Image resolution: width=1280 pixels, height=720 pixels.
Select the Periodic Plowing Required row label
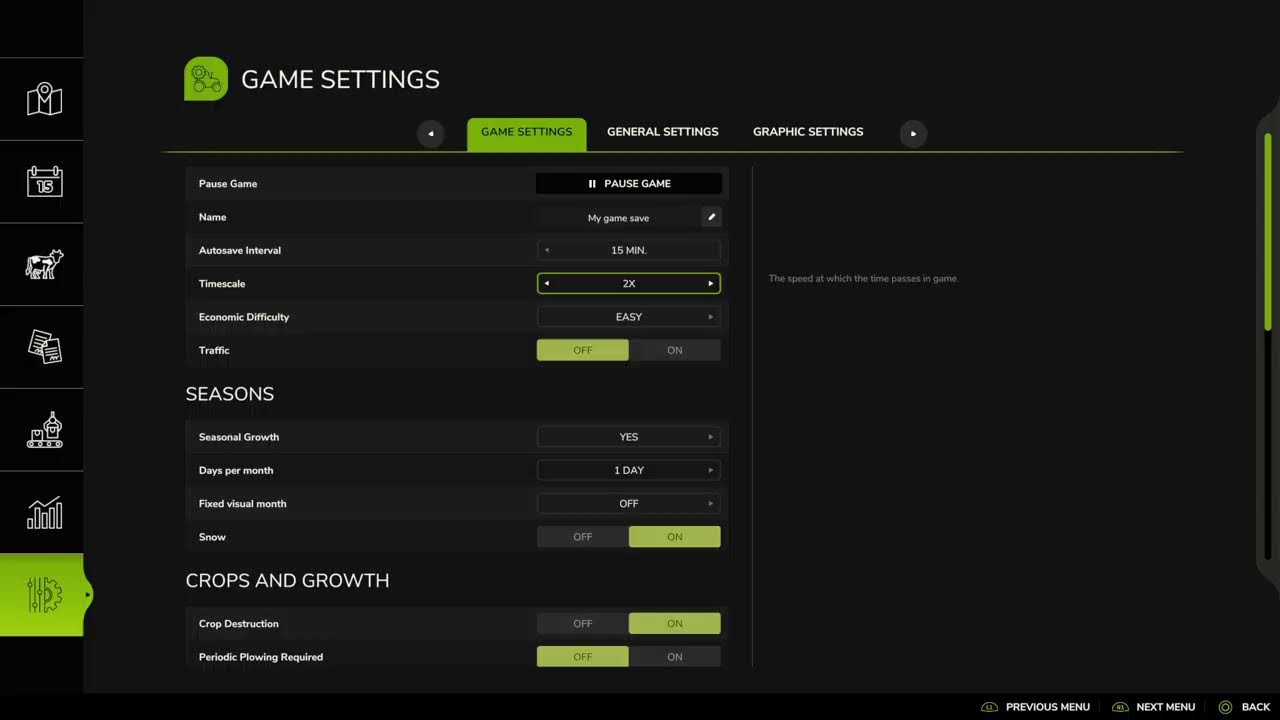click(261, 657)
